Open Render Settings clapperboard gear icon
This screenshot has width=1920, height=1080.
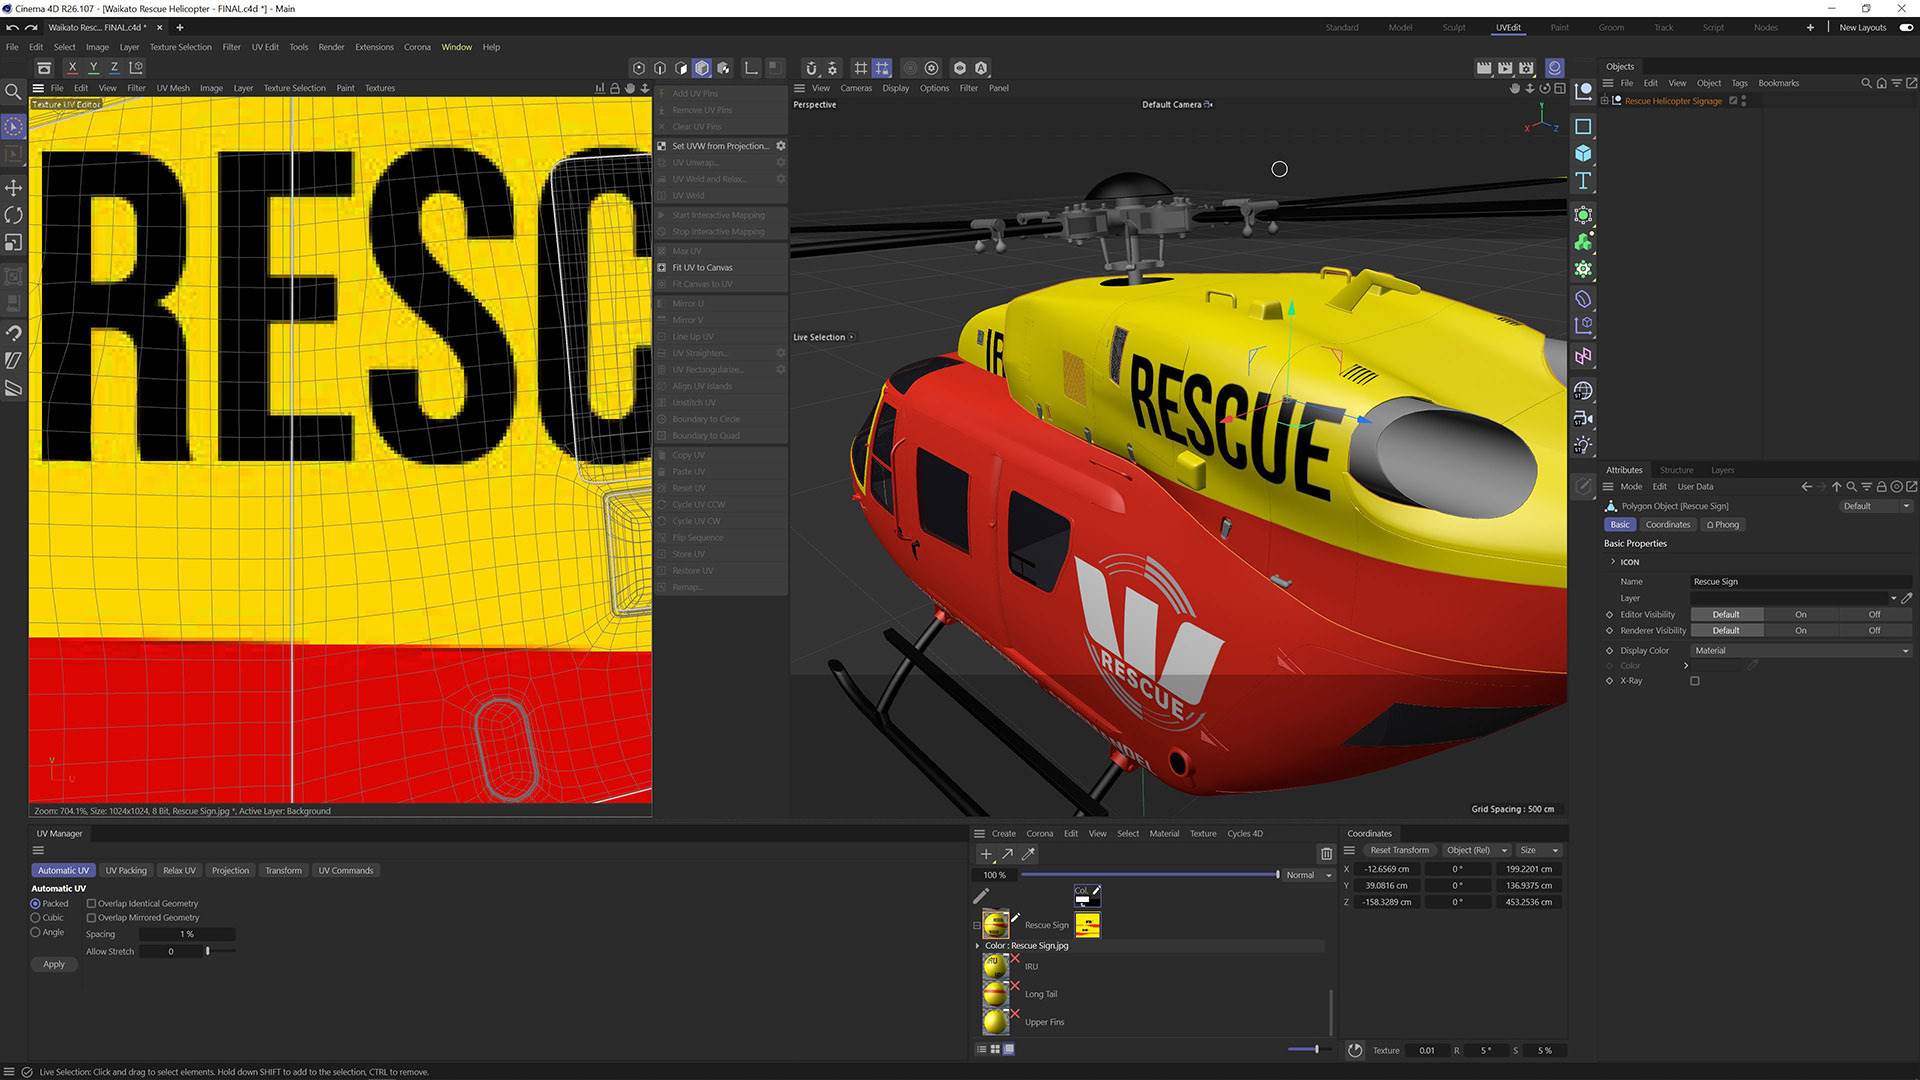(x=1526, y=68)
